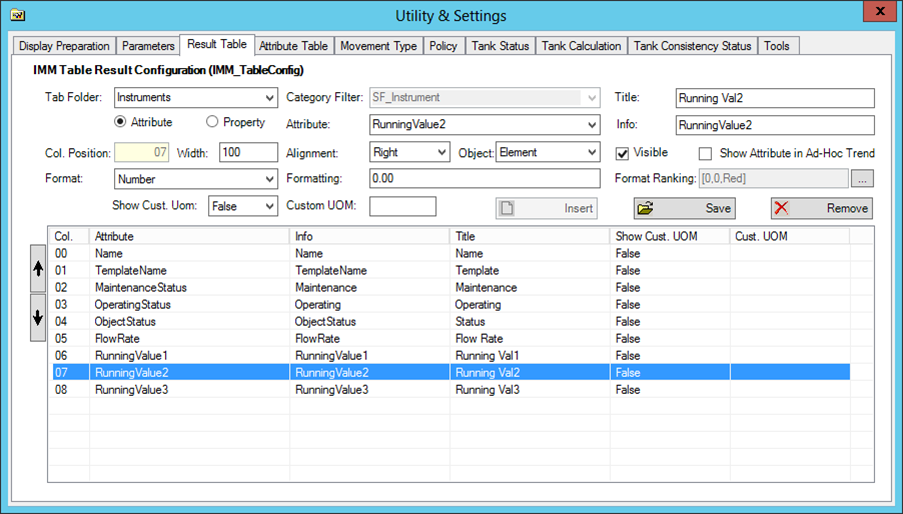
Task: Click the Format Ranking field
Action: 773,178
